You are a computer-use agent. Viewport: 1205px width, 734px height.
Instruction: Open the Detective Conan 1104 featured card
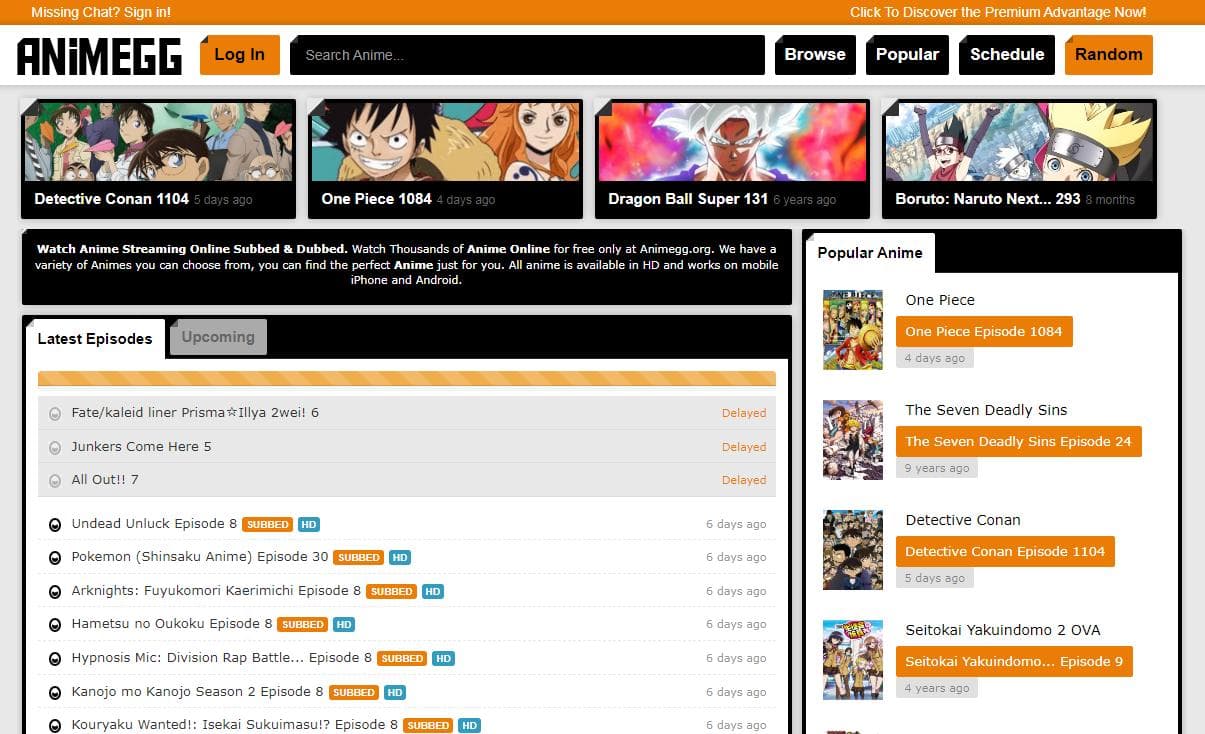pos(158,159)
